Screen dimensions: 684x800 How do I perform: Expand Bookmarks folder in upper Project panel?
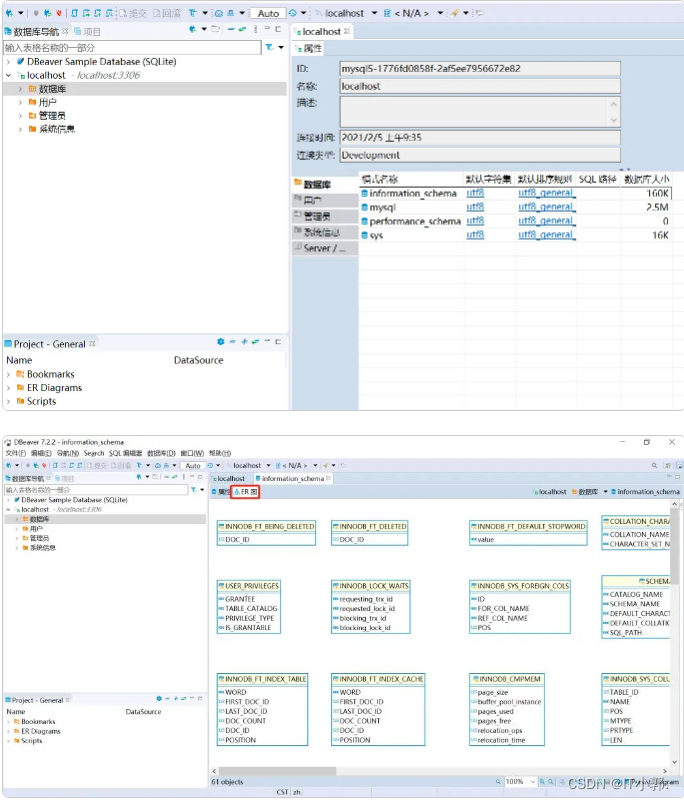[8, 374]
